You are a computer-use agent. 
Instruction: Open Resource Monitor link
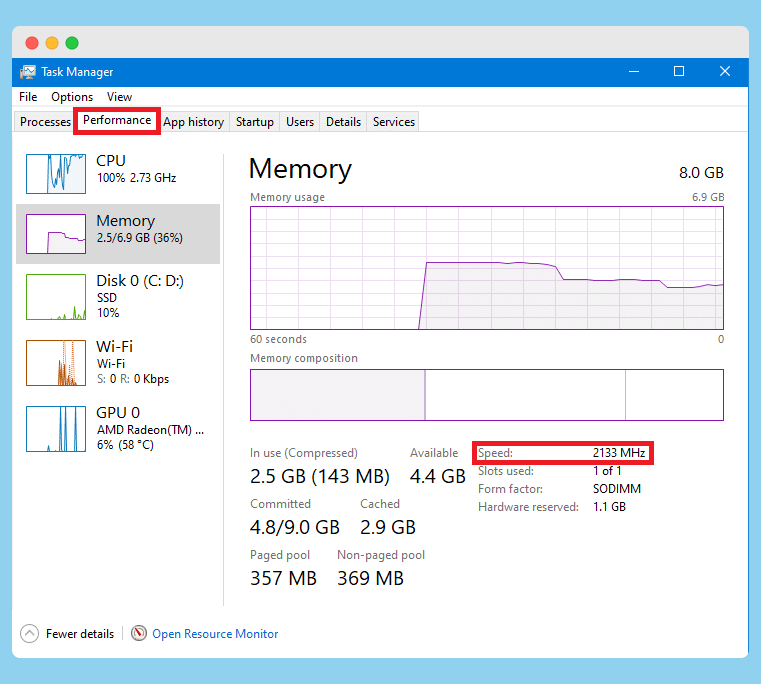[x=215, y=634]
